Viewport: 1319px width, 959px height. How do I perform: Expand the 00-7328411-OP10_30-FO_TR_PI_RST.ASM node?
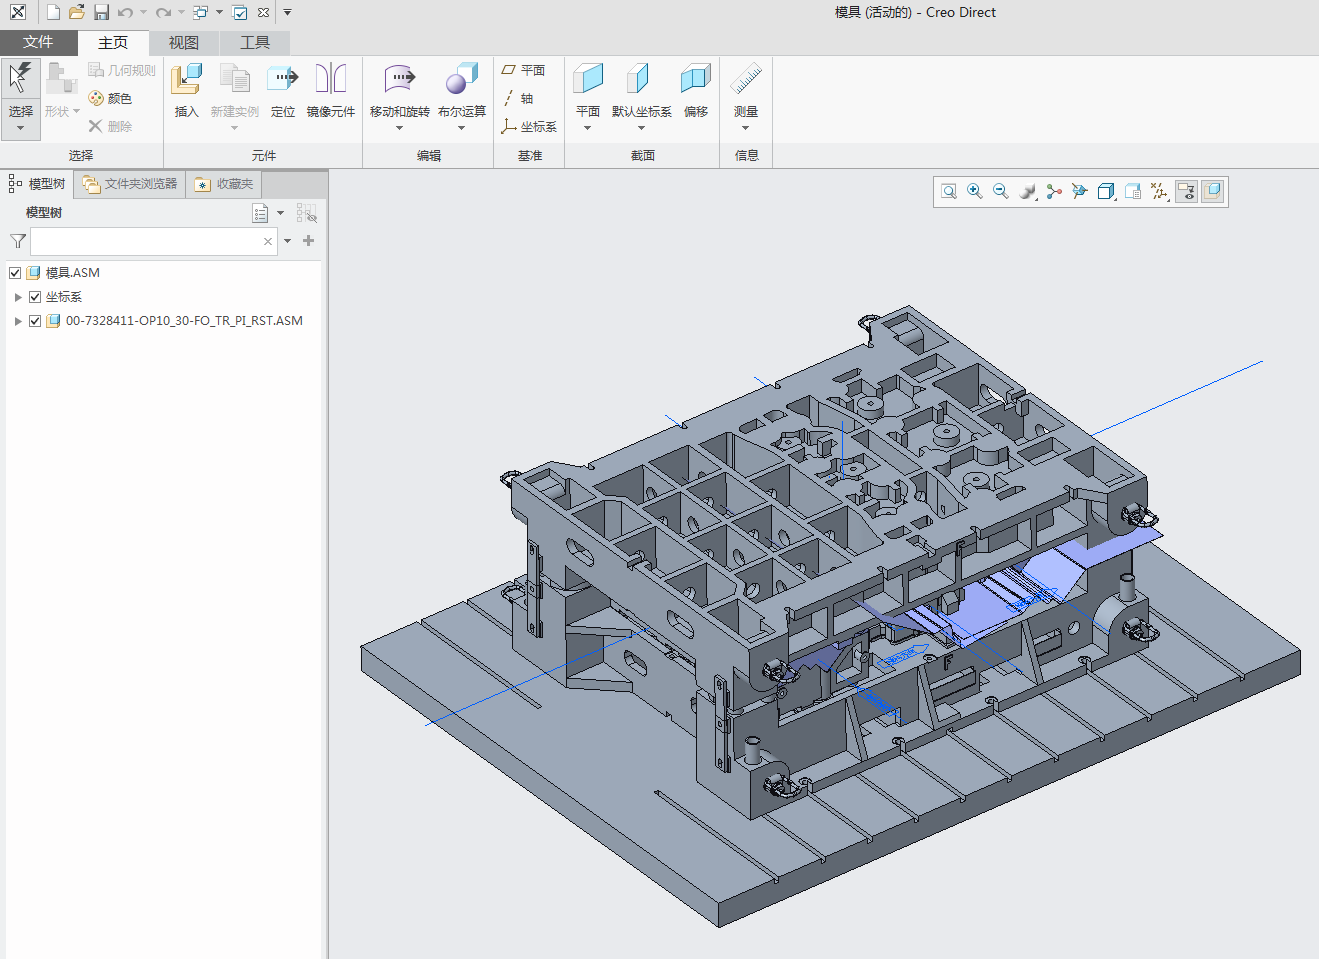tap(18, 321)
